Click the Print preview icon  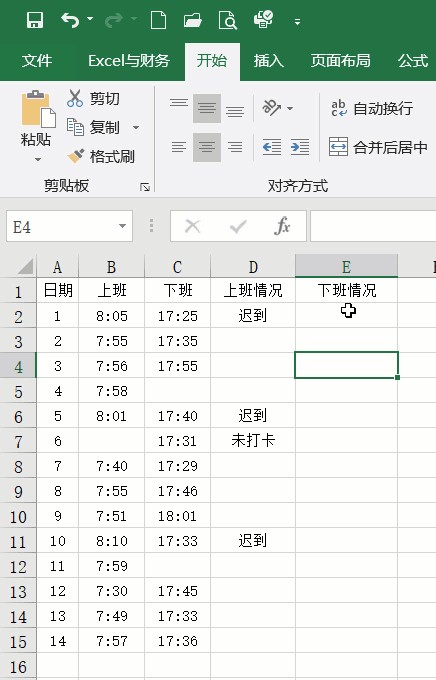pyautogui.click(x=227, y=20)
